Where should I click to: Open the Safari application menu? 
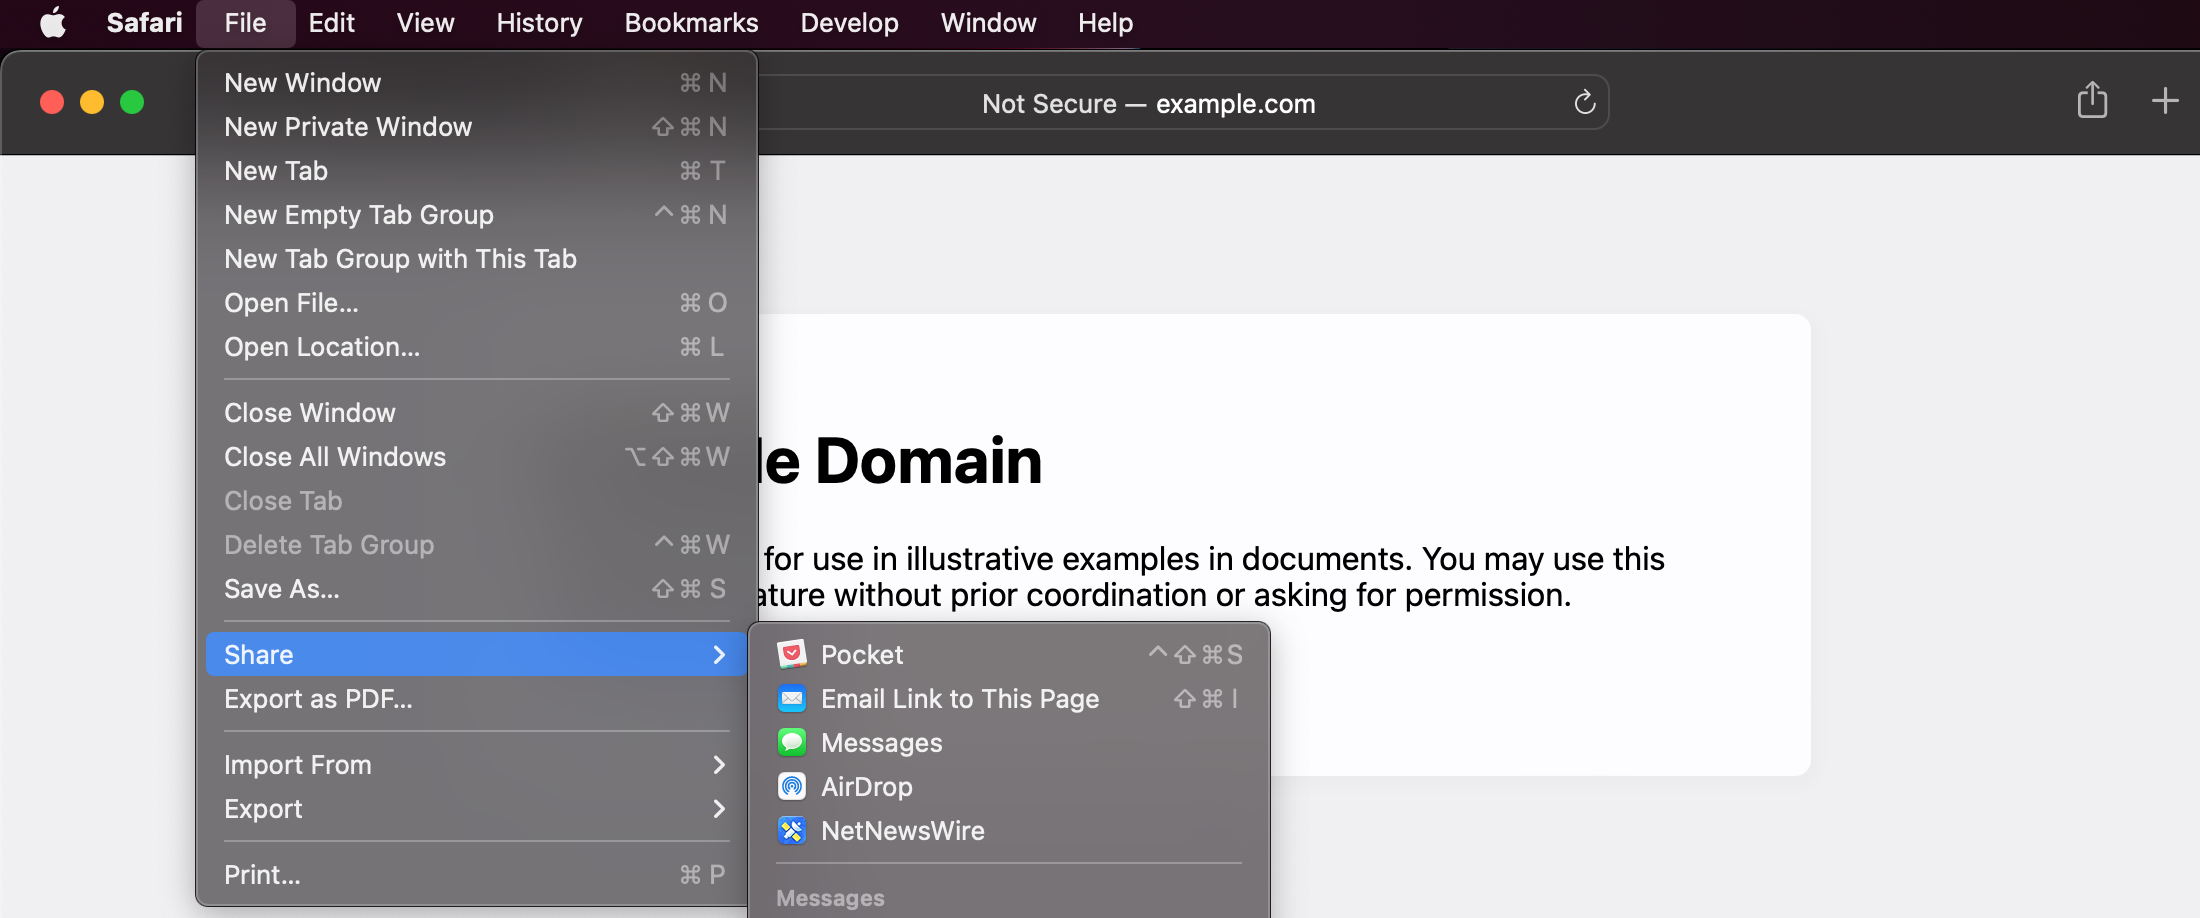(145, 22)
